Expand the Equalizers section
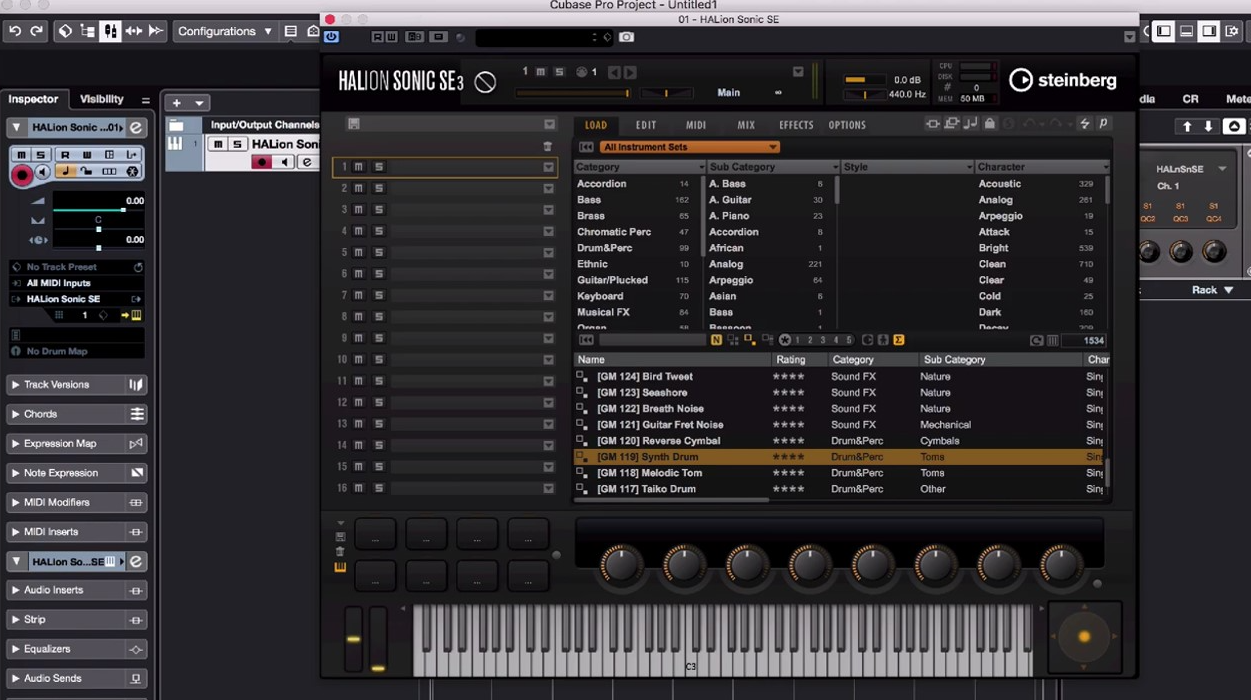 76,649
